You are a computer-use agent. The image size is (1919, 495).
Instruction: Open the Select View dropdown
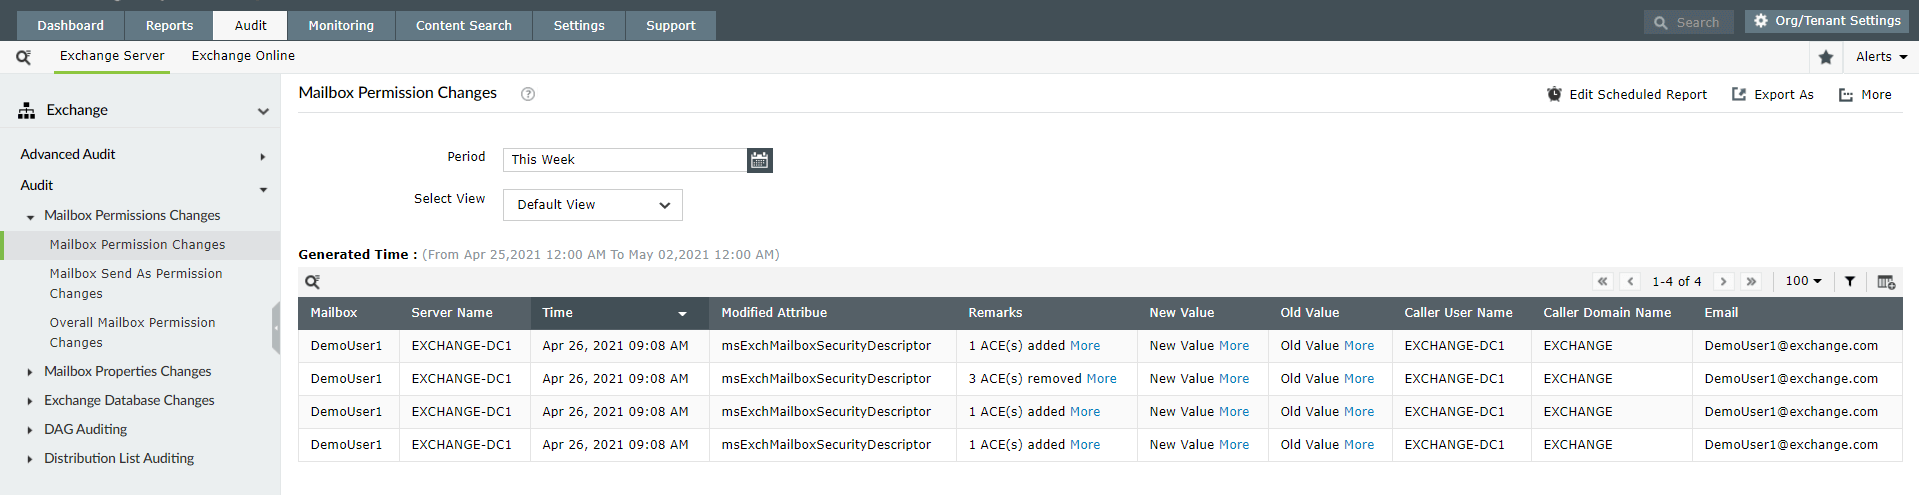[x=592, y=205]
